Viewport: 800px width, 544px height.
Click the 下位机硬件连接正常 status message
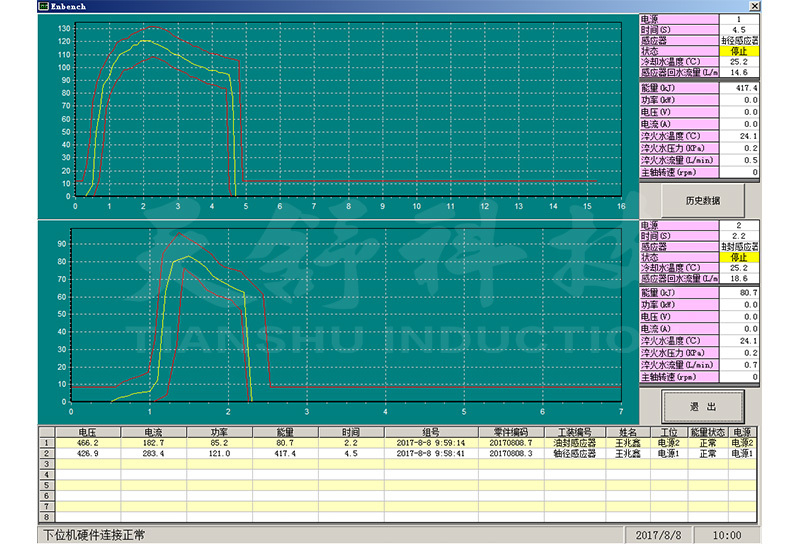[94, 535]
